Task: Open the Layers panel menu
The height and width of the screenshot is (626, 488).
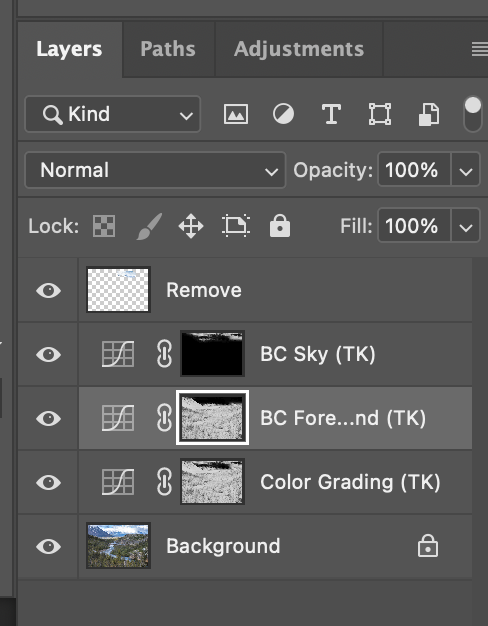Action: (x=480, y=49)
